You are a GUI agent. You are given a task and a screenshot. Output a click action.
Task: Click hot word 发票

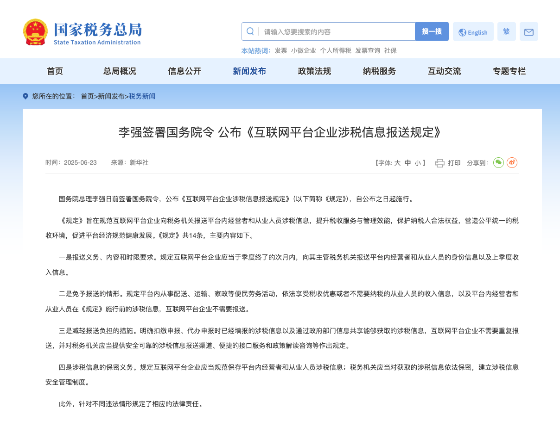point(281,51)
